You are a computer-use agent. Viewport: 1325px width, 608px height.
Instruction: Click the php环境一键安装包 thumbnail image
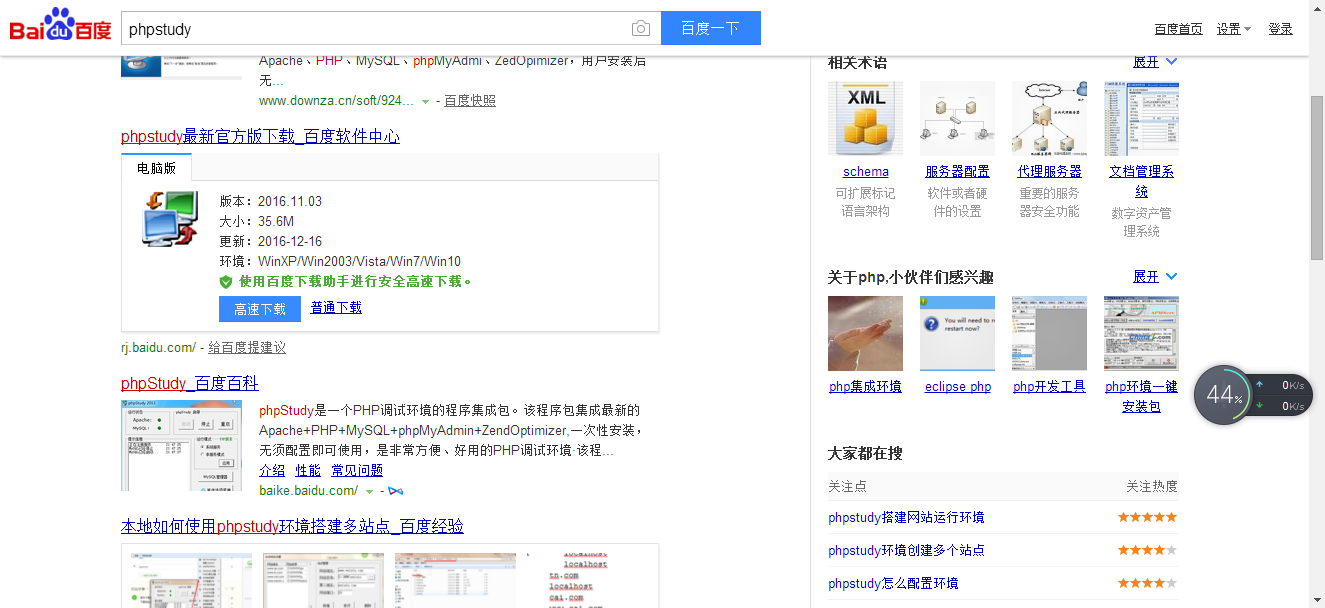coord(1141,333)
